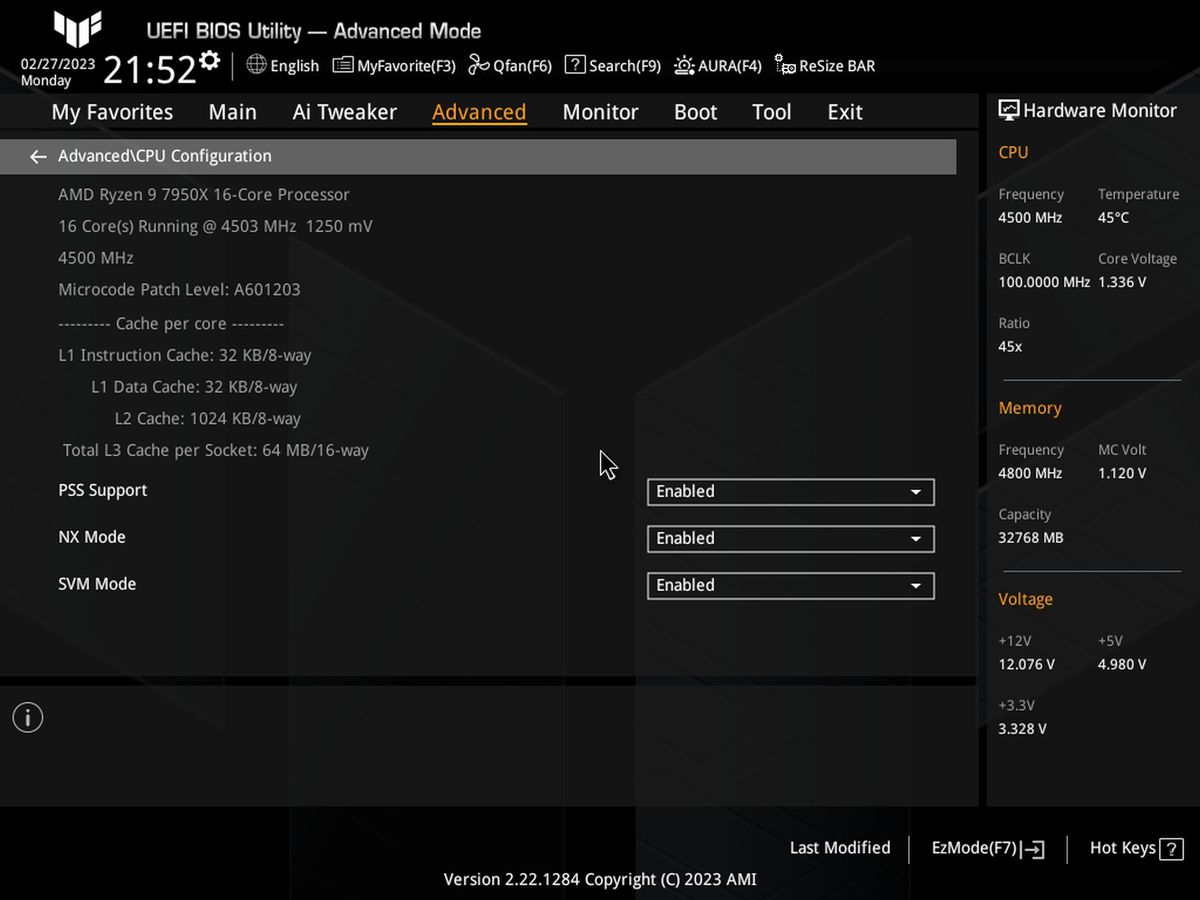Select the Advanced tab
The width and height of the screenshot is (1200, 900).
pos(479,112)
